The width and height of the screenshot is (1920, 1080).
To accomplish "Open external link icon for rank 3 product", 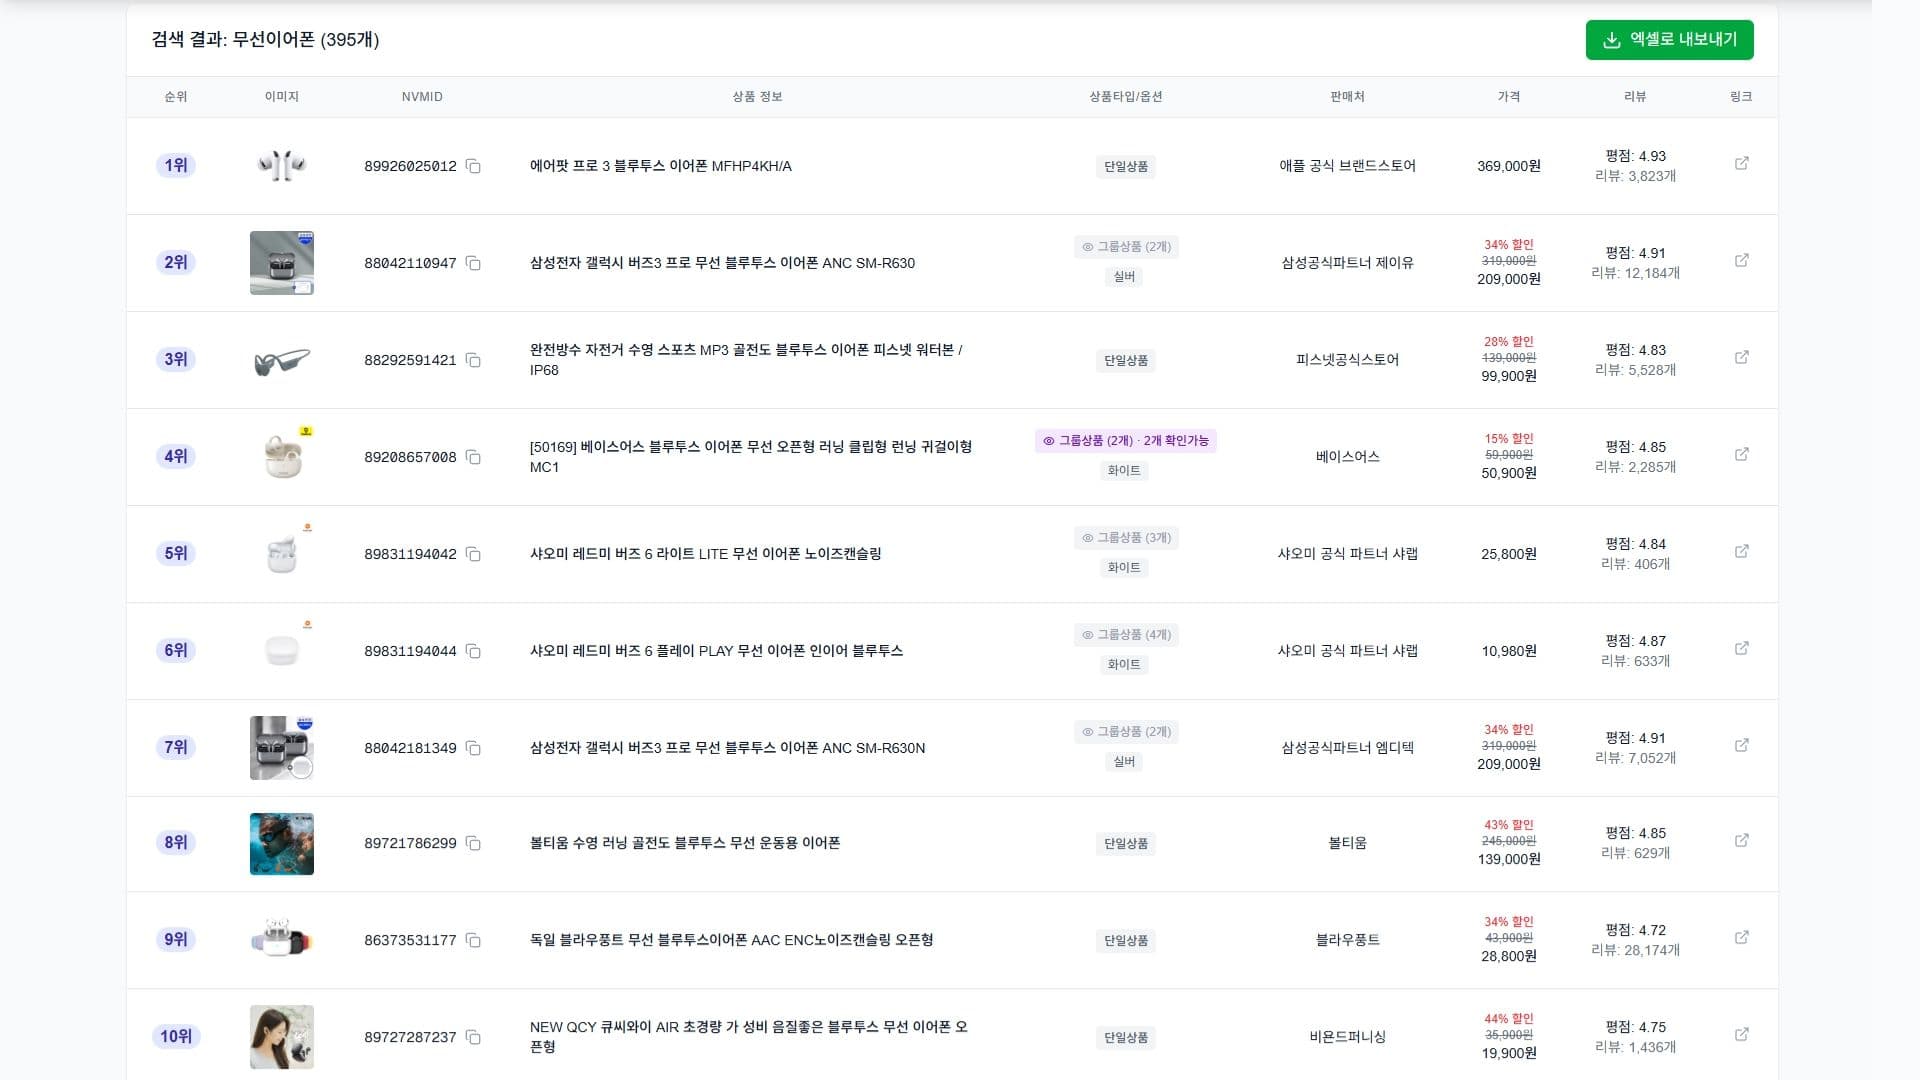I will click(1741, 357).
